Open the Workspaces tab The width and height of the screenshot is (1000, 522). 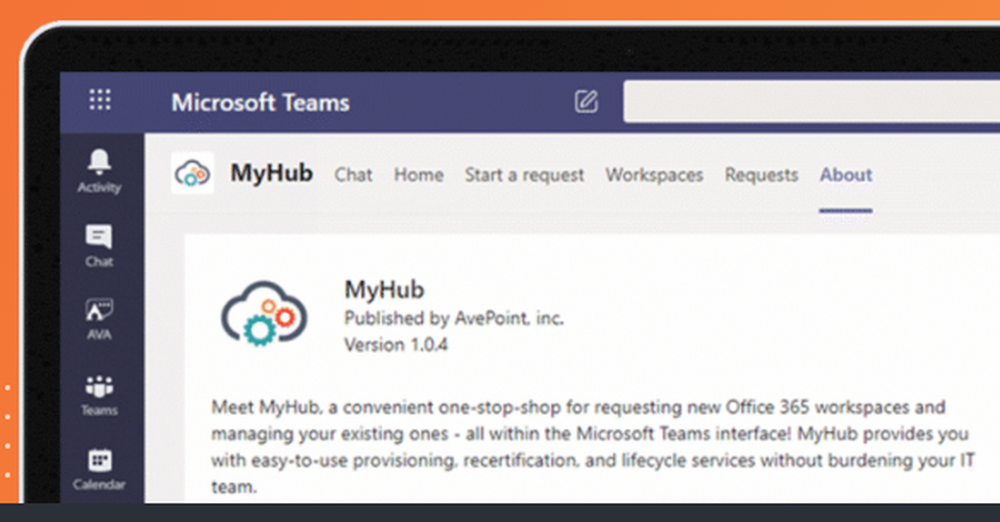[654, 175]
